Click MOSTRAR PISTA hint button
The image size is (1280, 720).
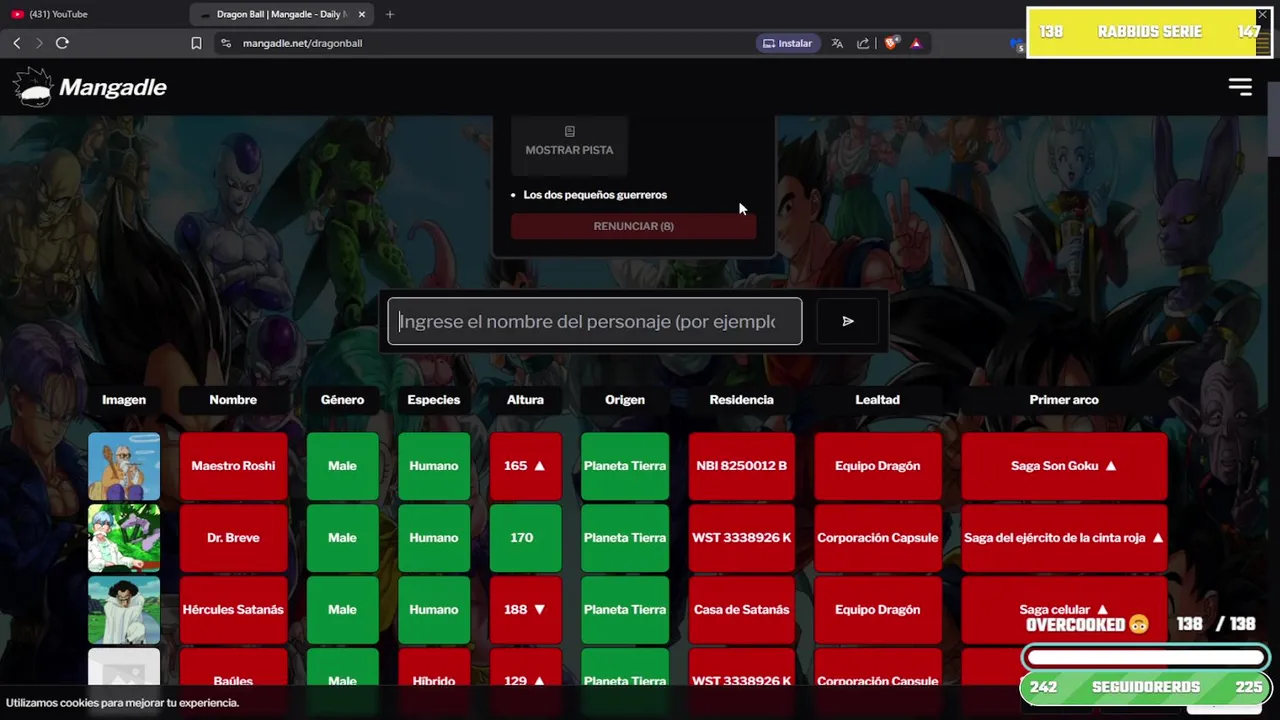pos(569,141)
